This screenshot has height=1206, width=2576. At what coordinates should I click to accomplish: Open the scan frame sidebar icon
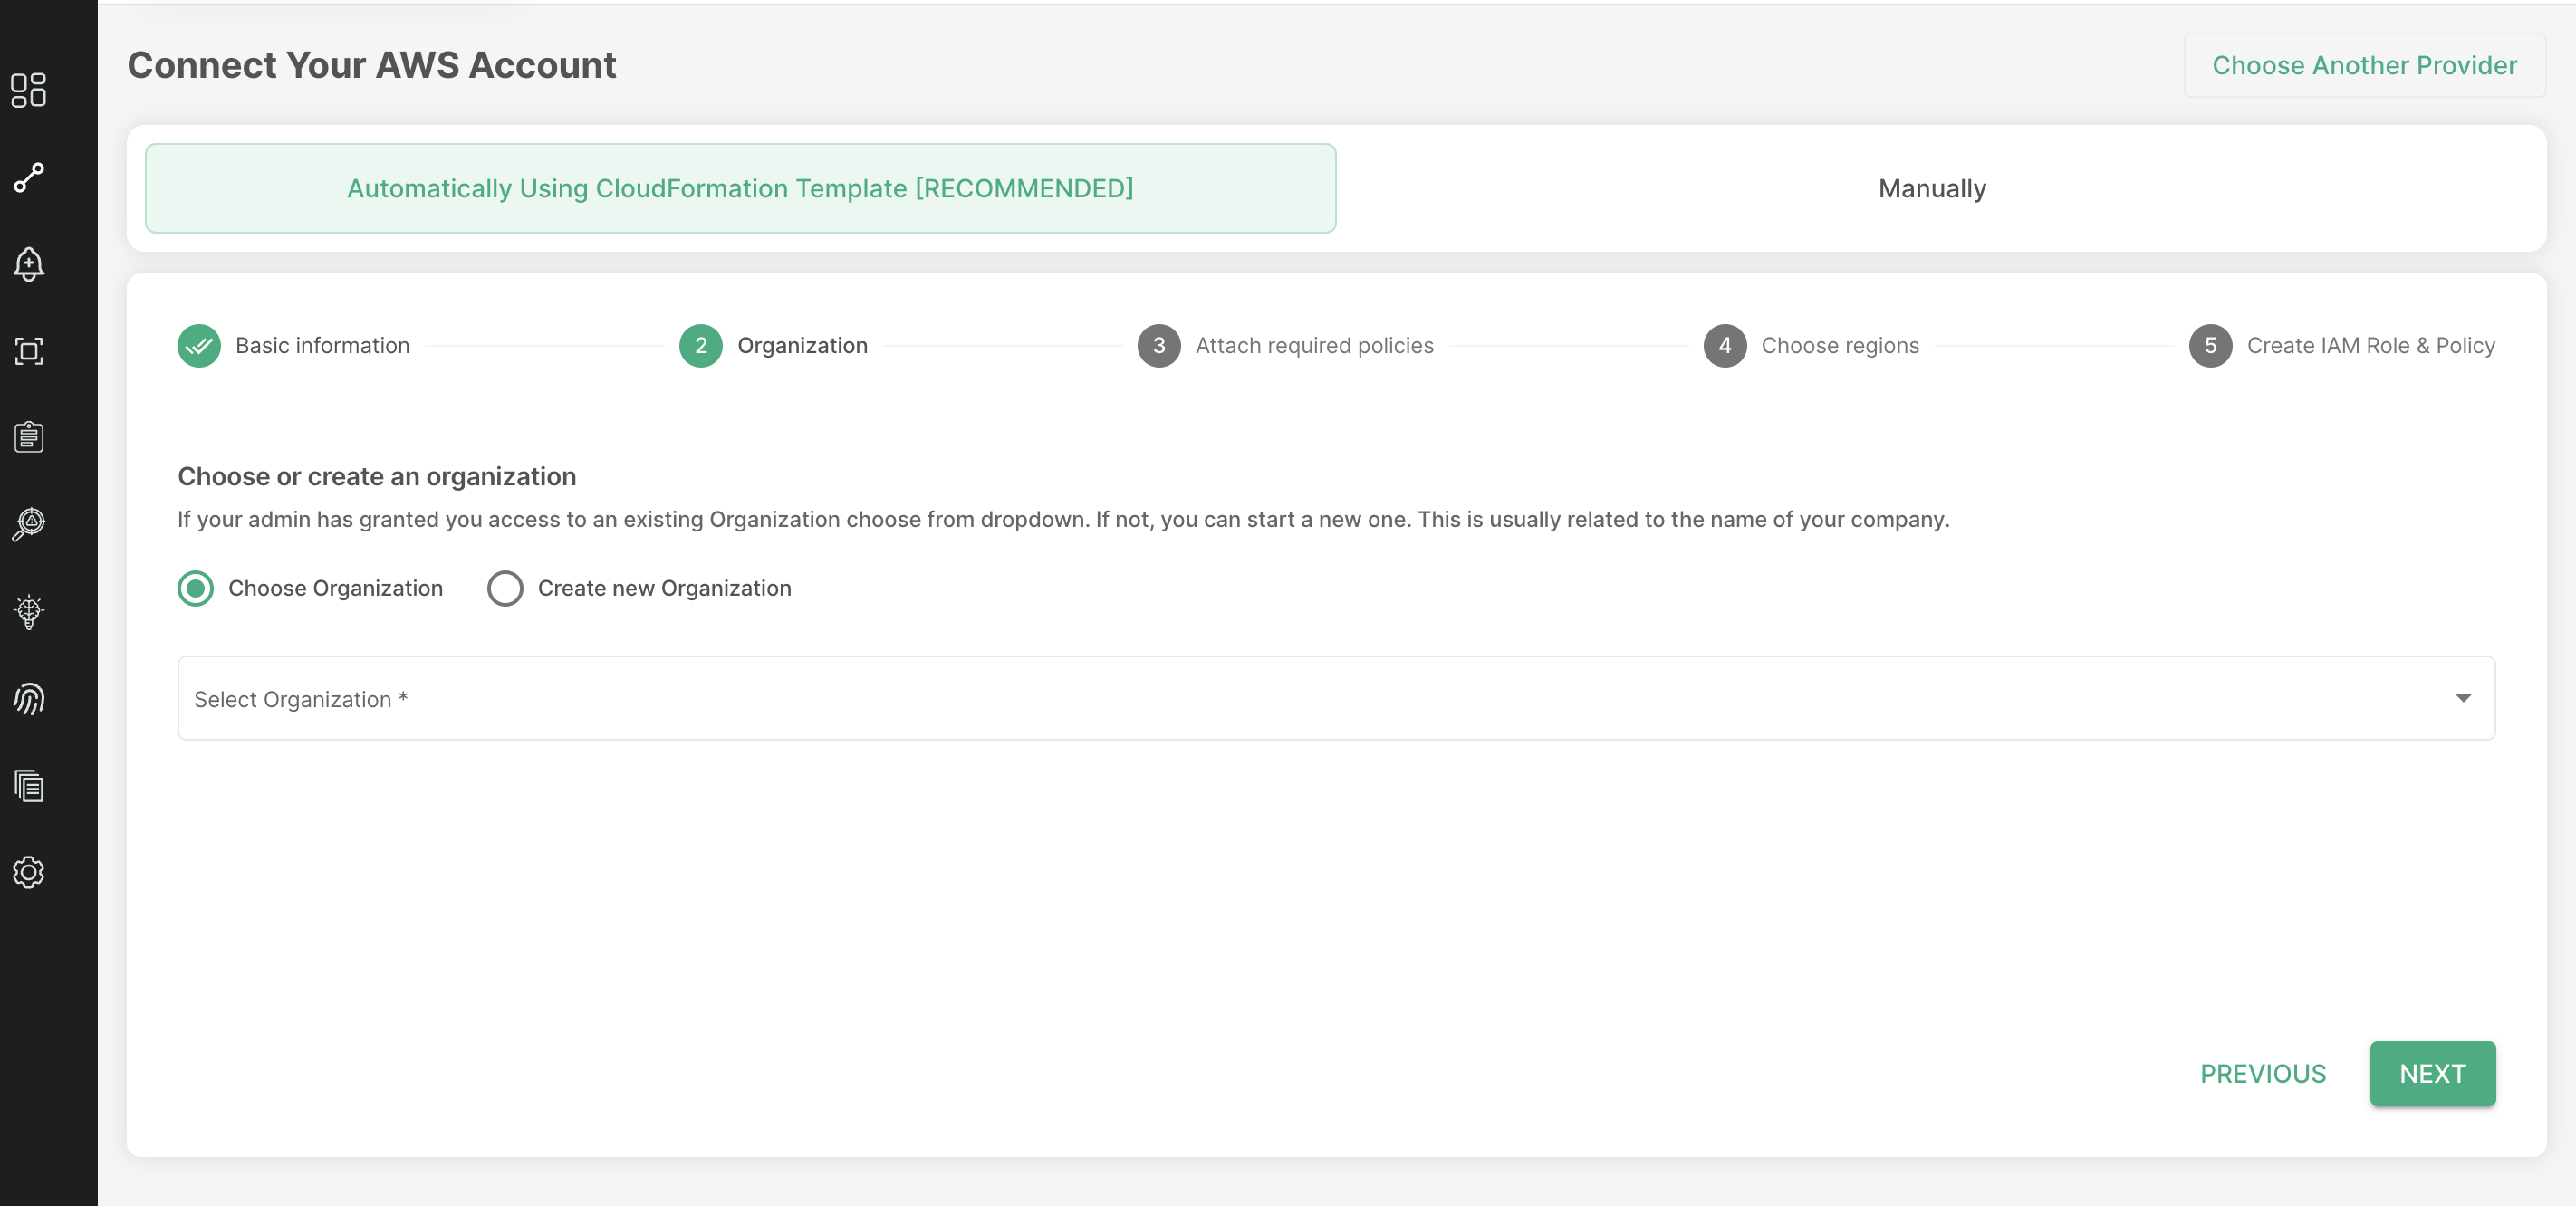[x=29, y=351]
